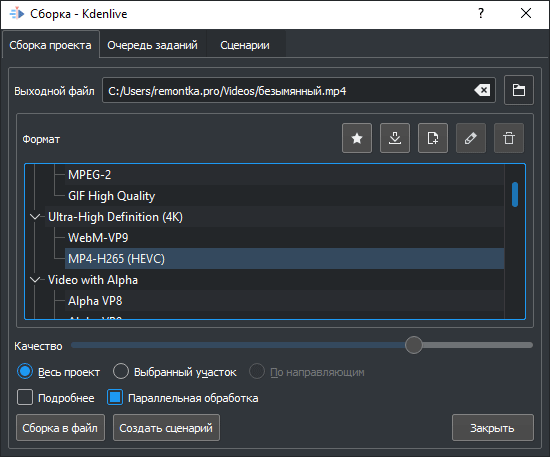Open the browse folder button for output file

coord(519,90)
